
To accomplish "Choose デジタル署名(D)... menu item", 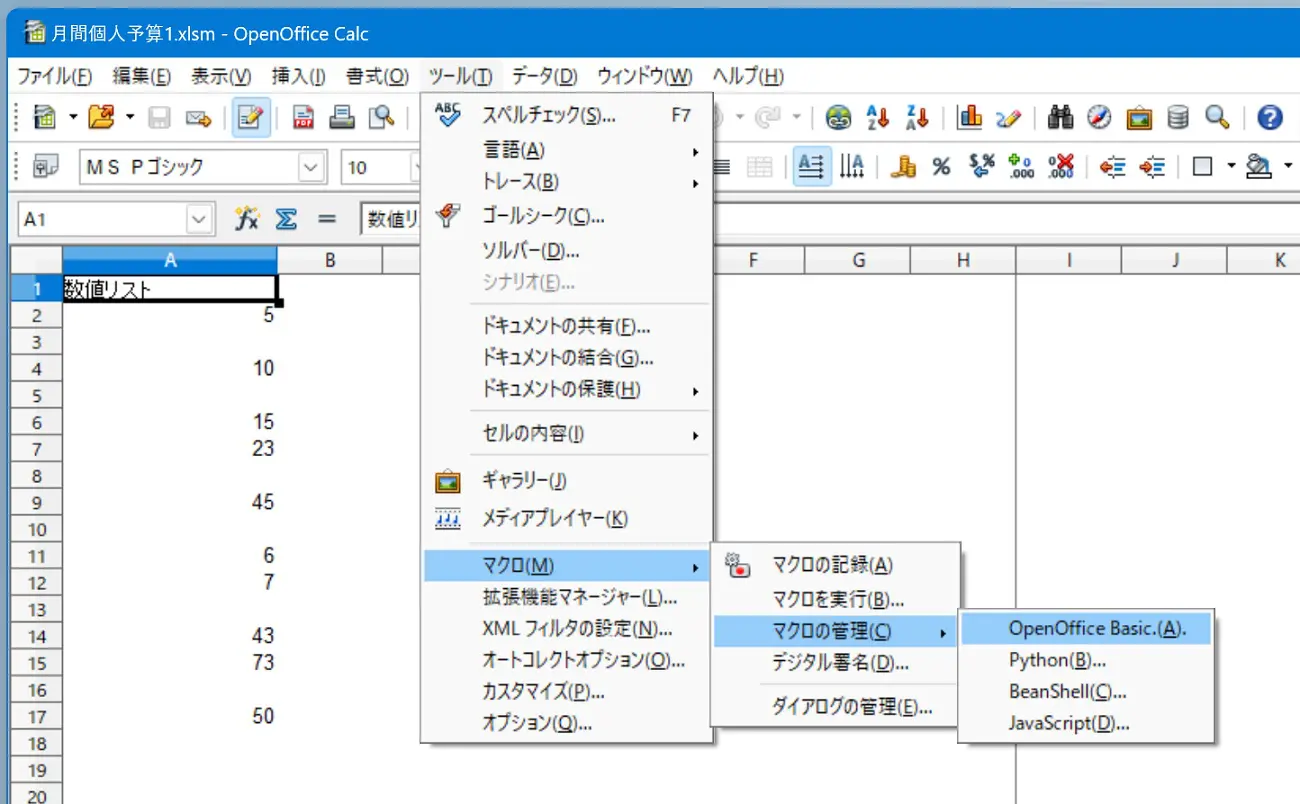I will tap(835, 662).
